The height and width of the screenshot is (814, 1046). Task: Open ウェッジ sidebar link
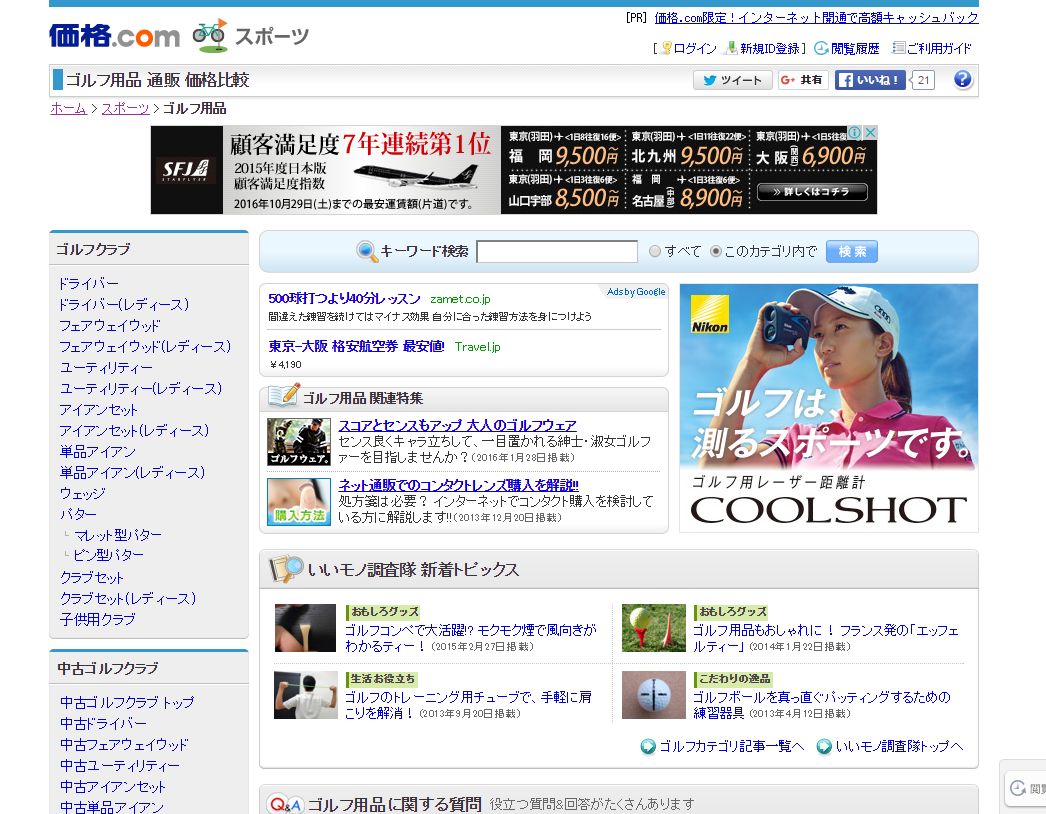[83, 494]
